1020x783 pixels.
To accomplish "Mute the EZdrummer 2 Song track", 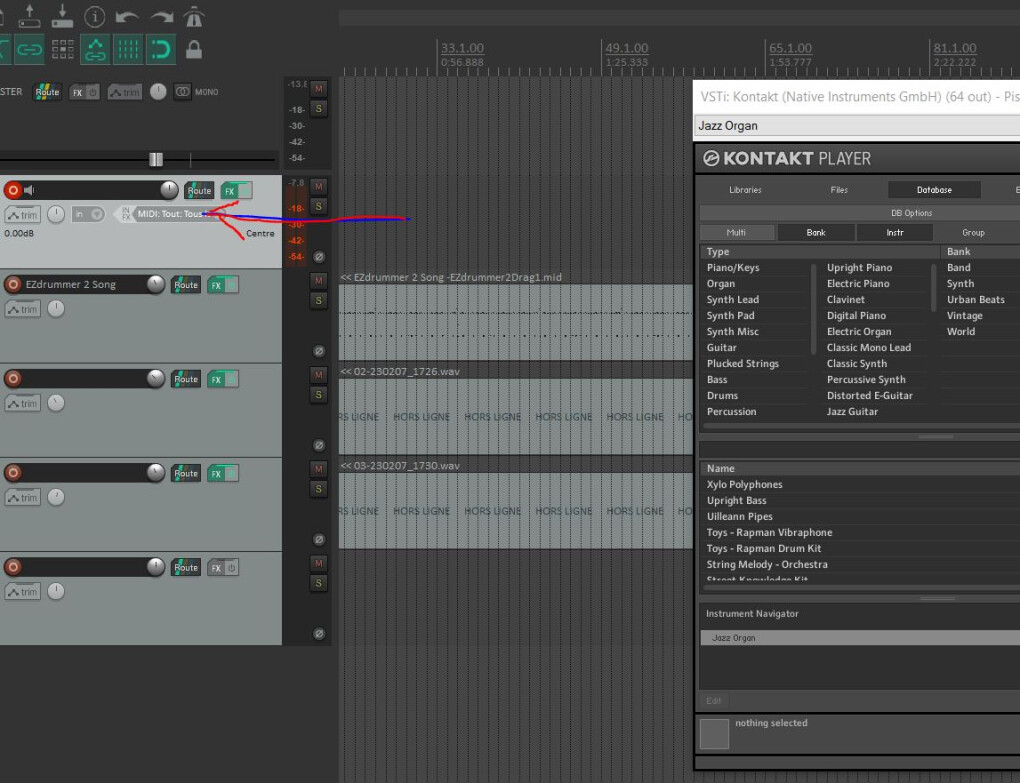I will 319,281.
